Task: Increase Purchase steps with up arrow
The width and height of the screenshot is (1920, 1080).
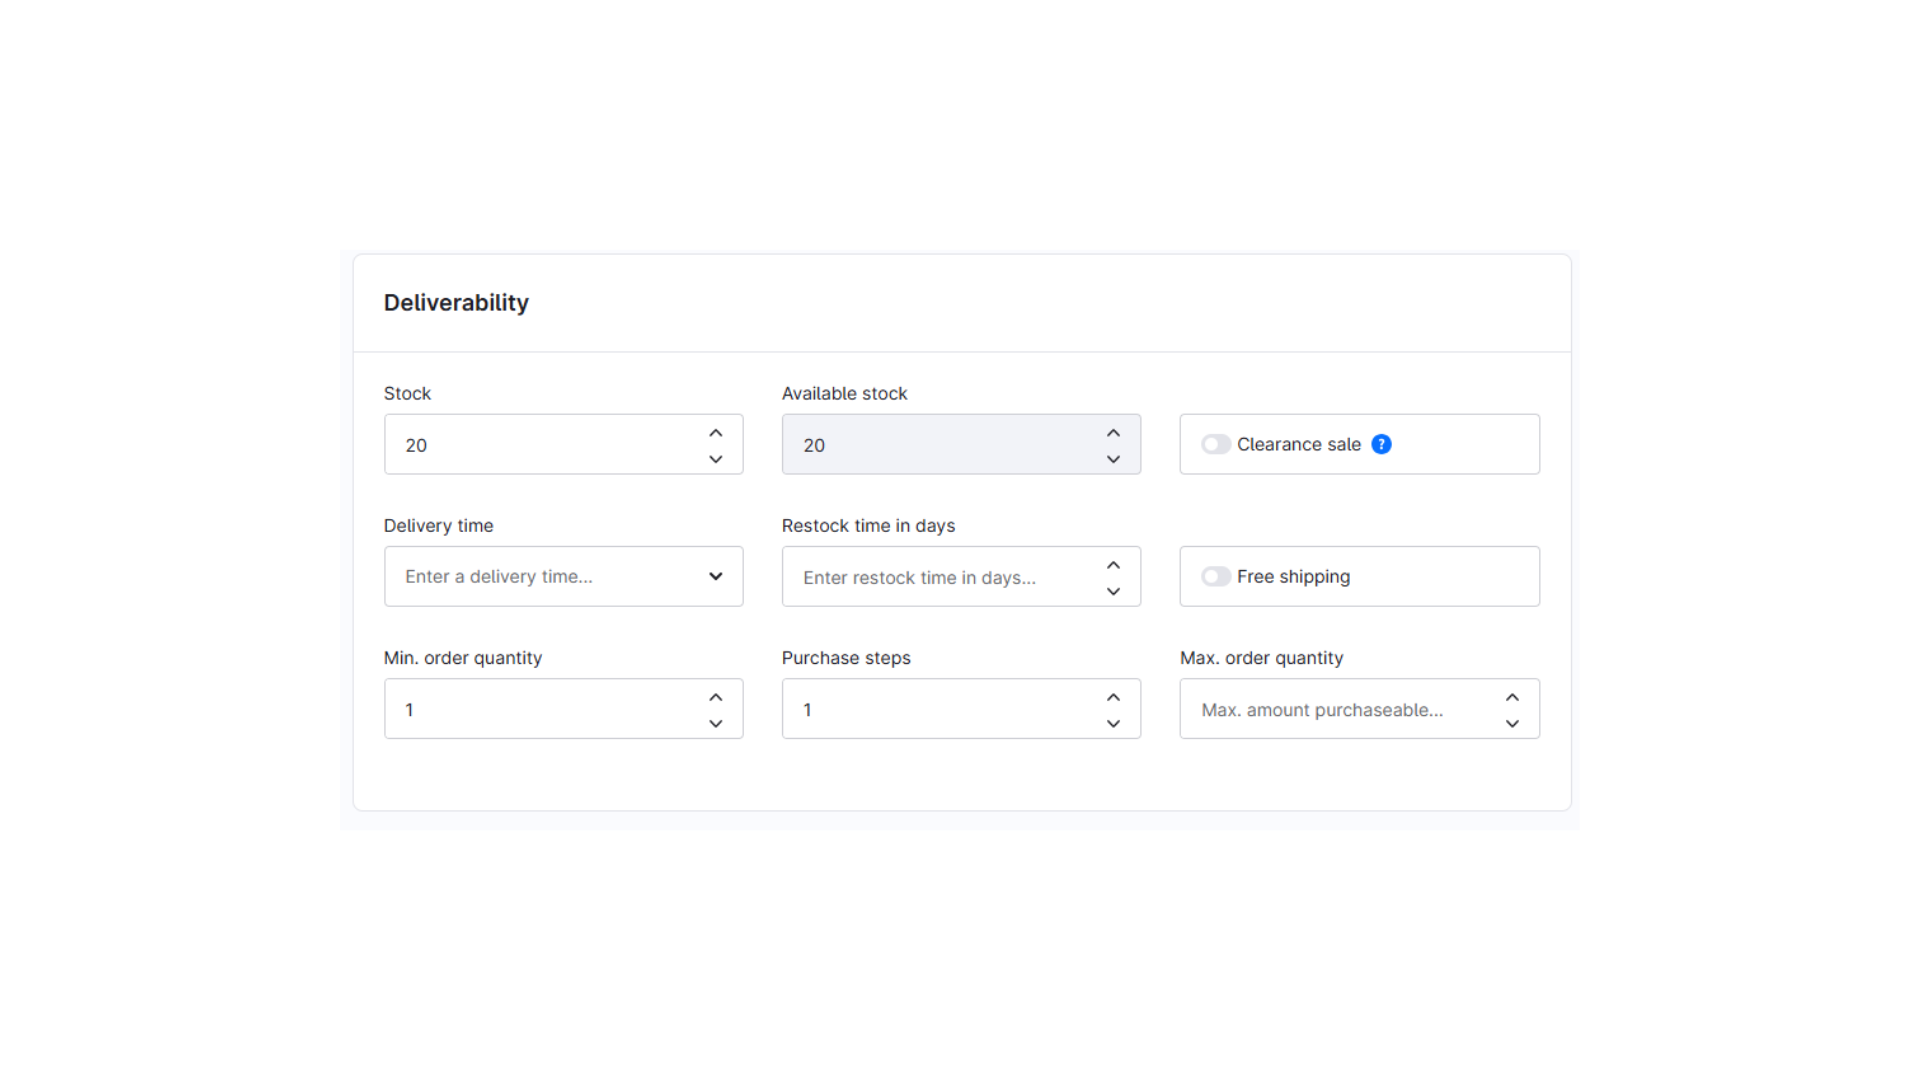Action: coord(1113,697)
